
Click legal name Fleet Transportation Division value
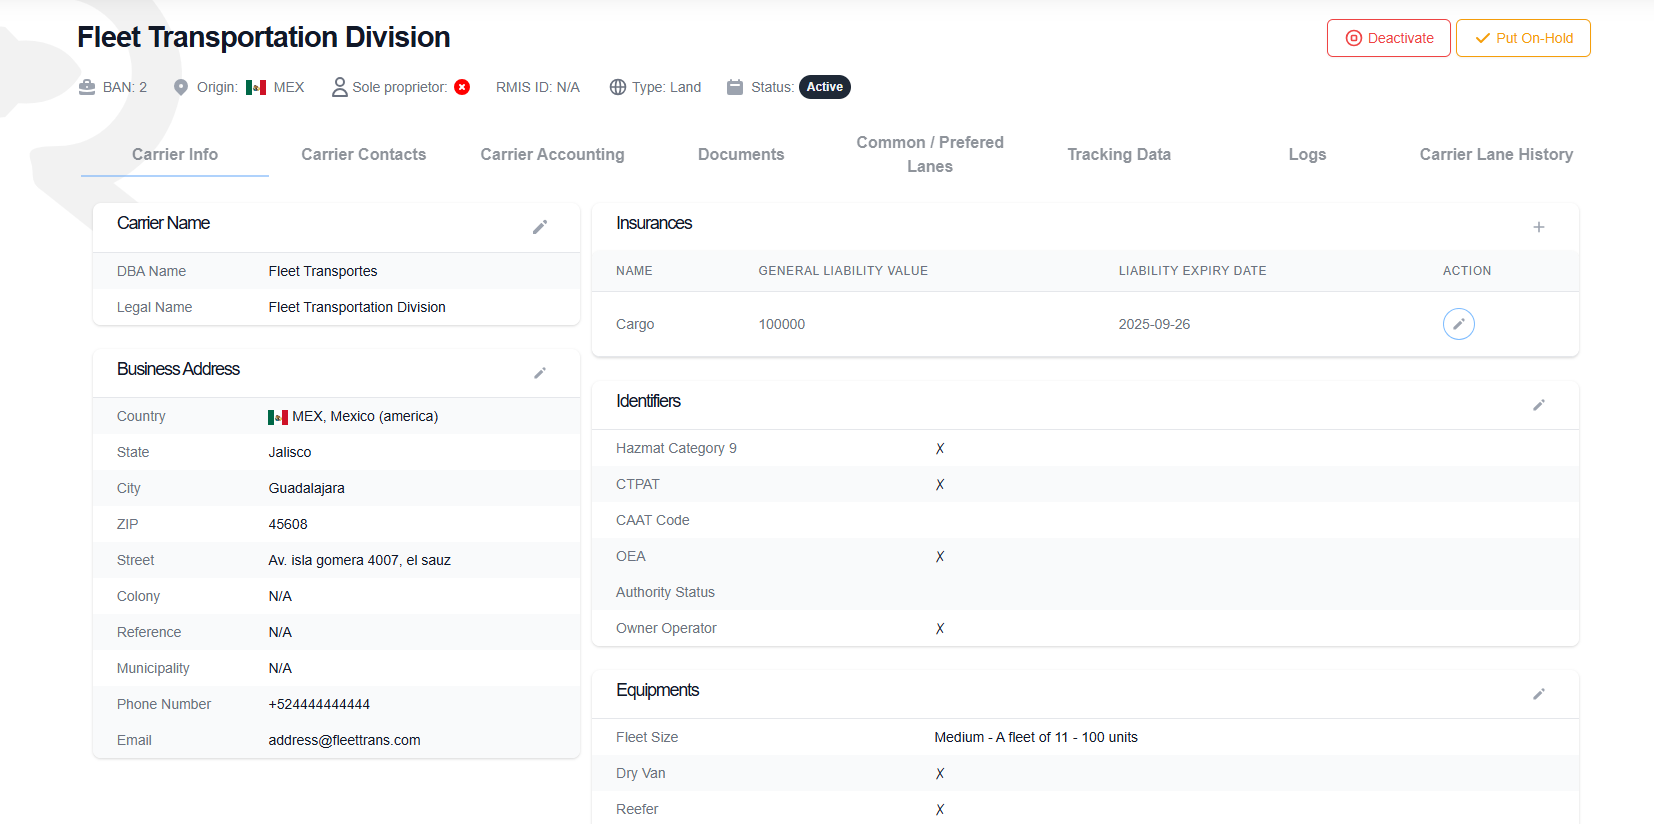(x=357, y=307)
